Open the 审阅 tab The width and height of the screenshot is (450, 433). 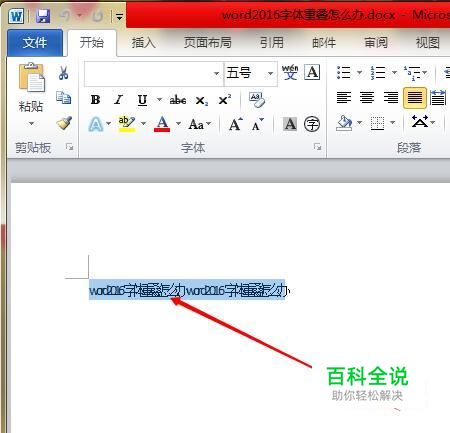point(376,43)
